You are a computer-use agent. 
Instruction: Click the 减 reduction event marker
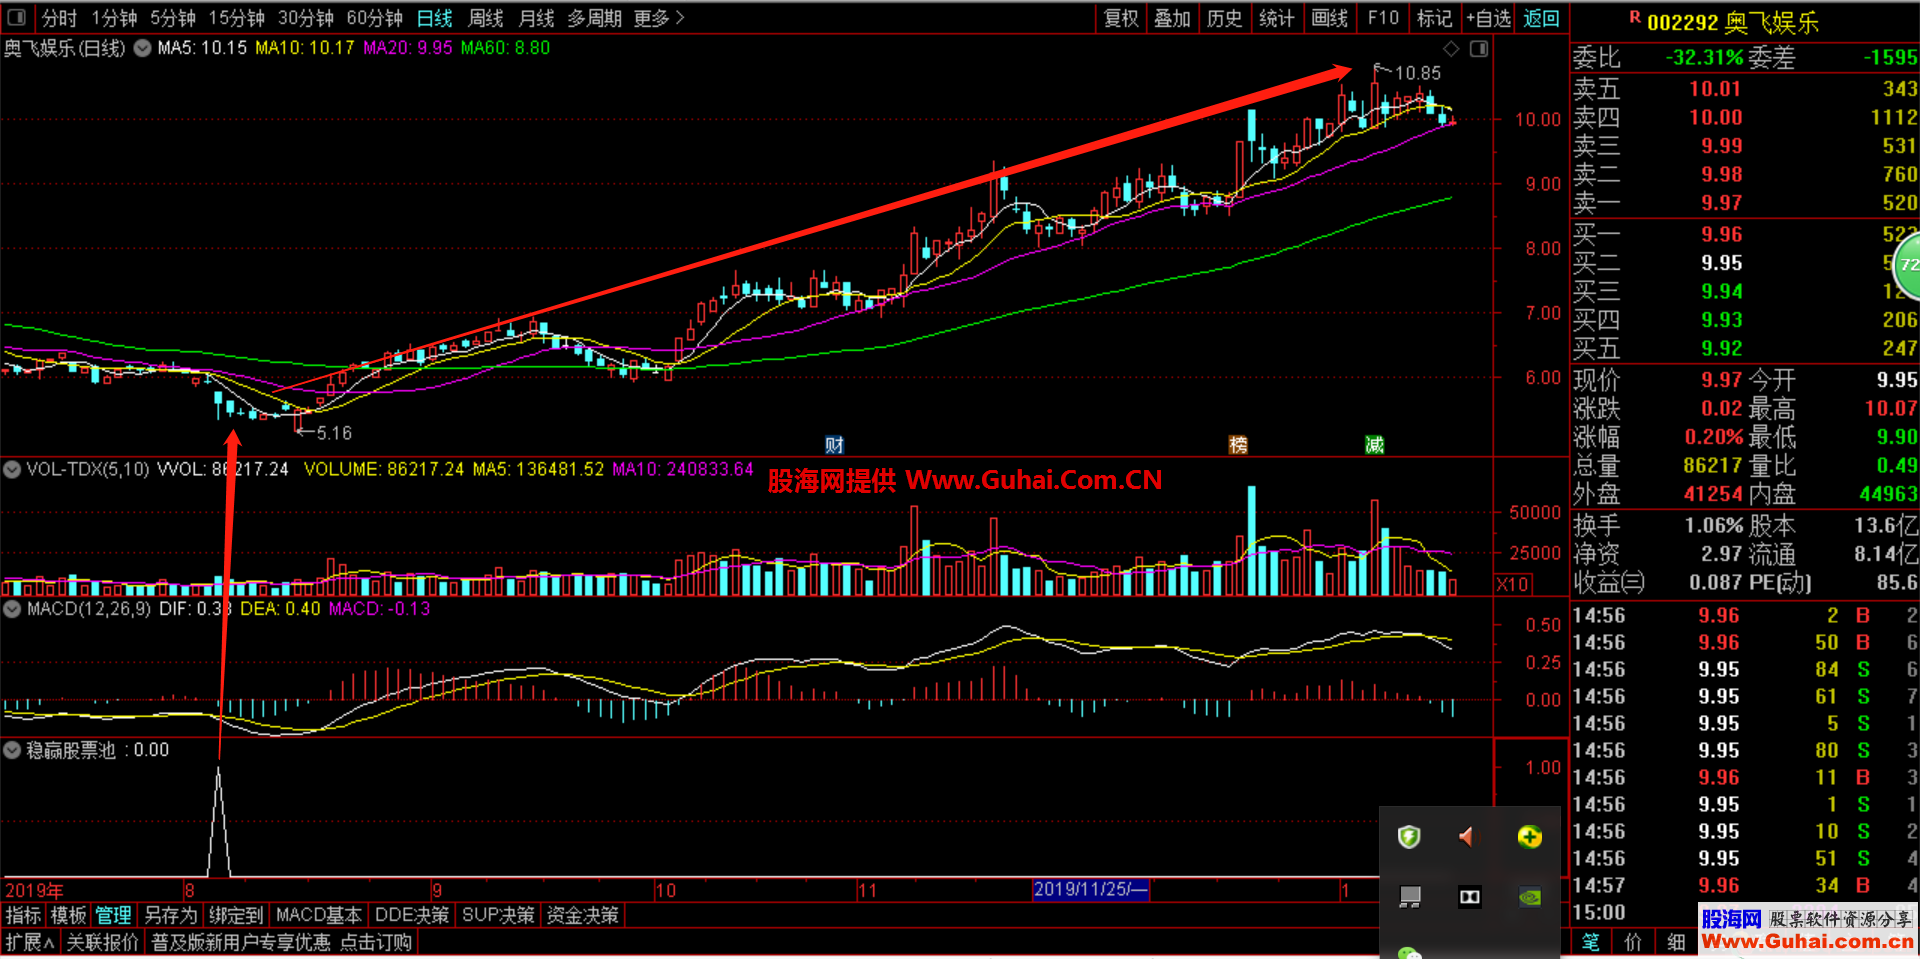point(1375,445)
